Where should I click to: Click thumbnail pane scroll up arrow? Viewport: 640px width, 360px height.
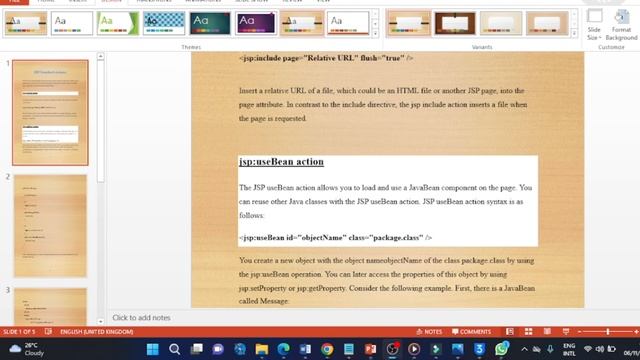(x=100, y=56)
